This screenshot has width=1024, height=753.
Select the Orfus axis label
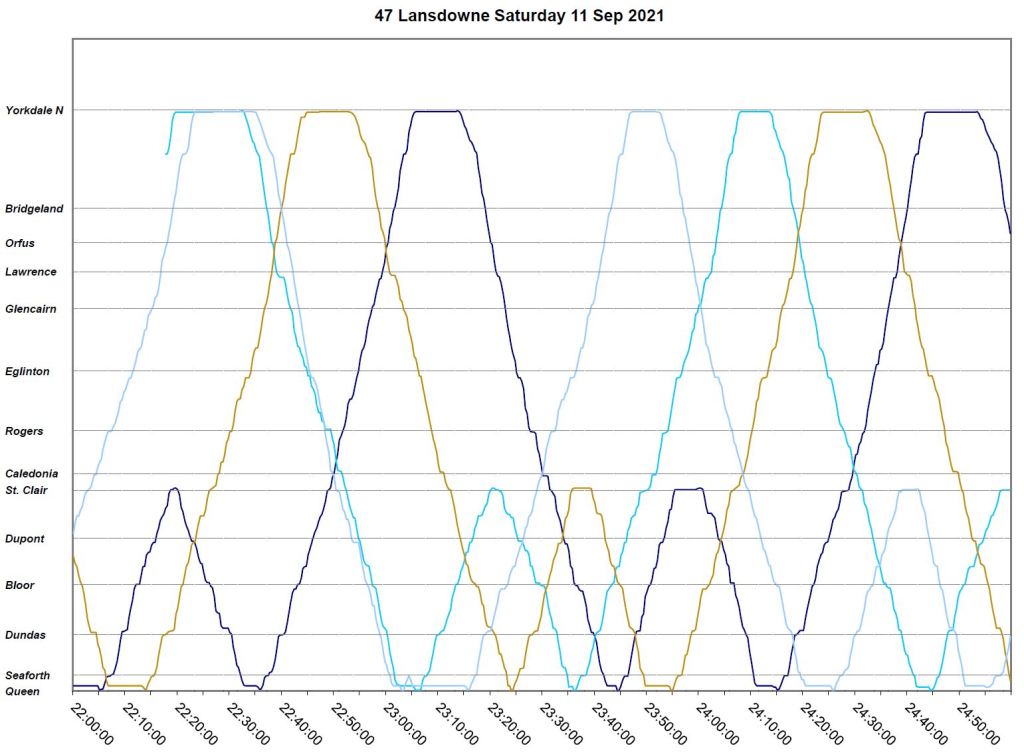click(x=20, y=242)
